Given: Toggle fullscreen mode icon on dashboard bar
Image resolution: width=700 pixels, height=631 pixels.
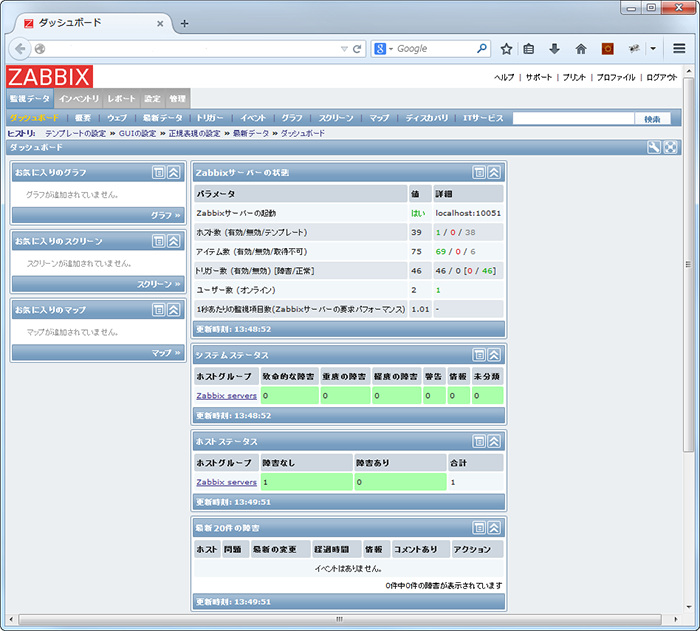Looking at the screenshot, I should pyautogui.click(x=671, y=147).
